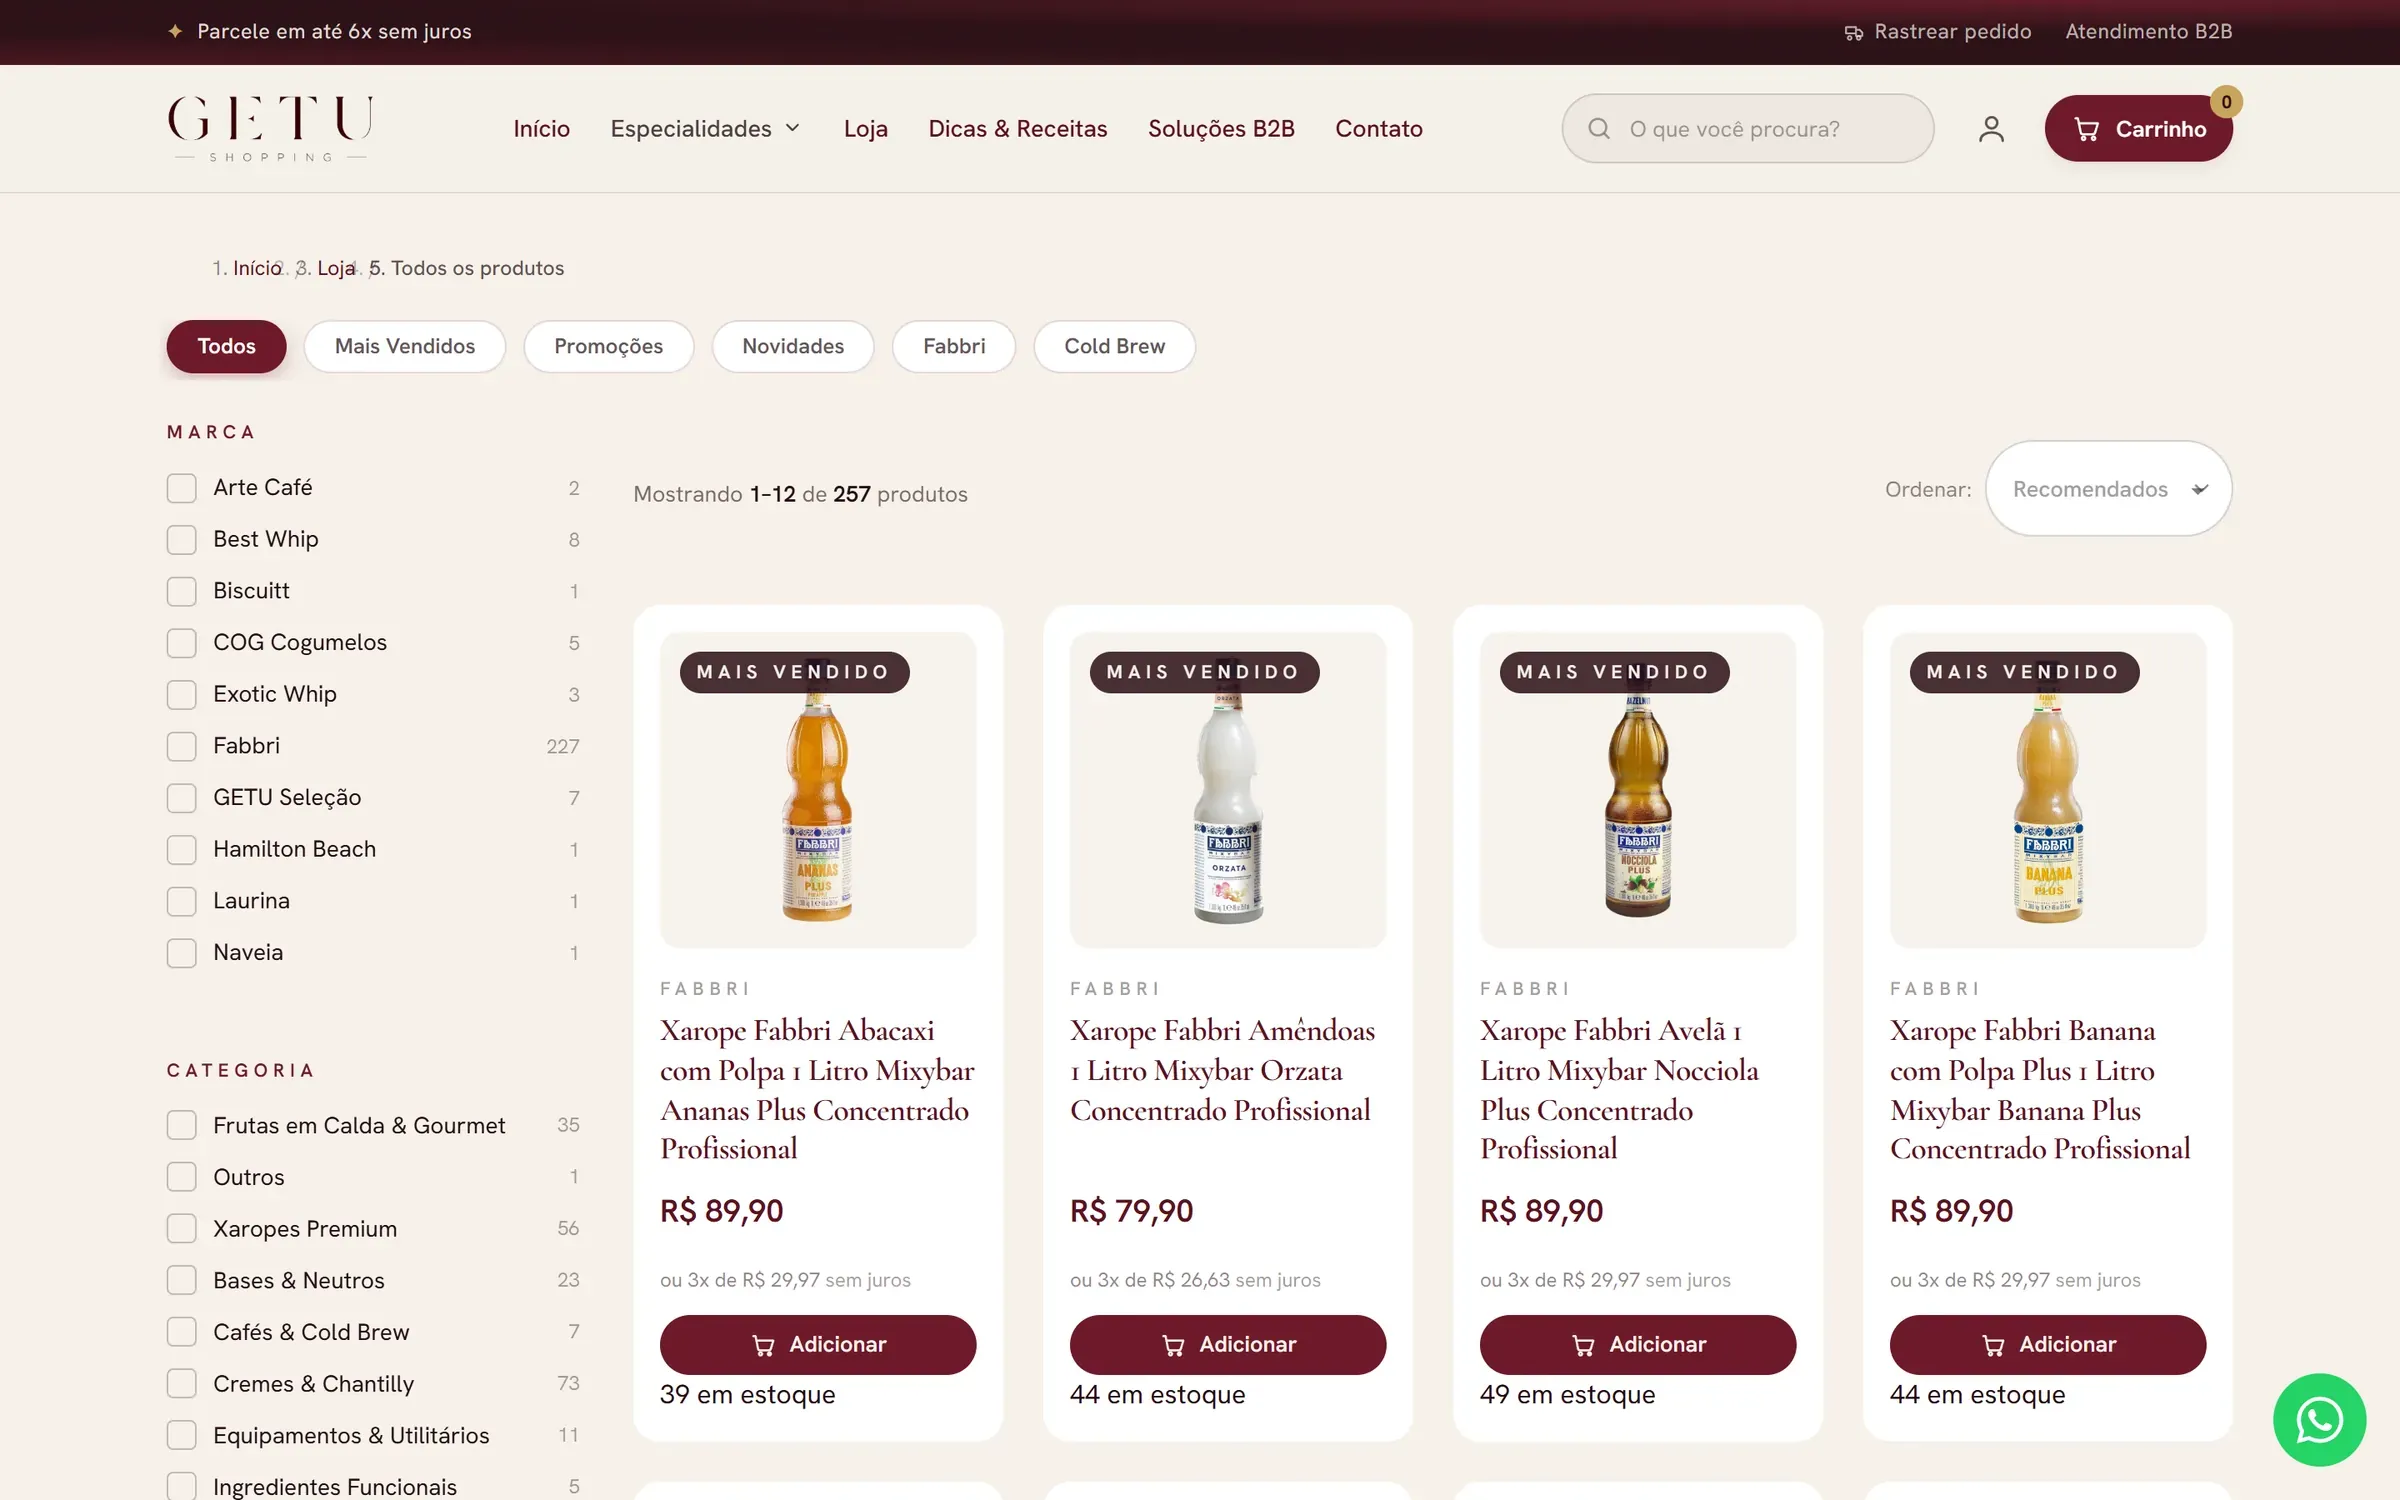
Task: Go to Início in the navigation
Action: [x=541, y=129]
